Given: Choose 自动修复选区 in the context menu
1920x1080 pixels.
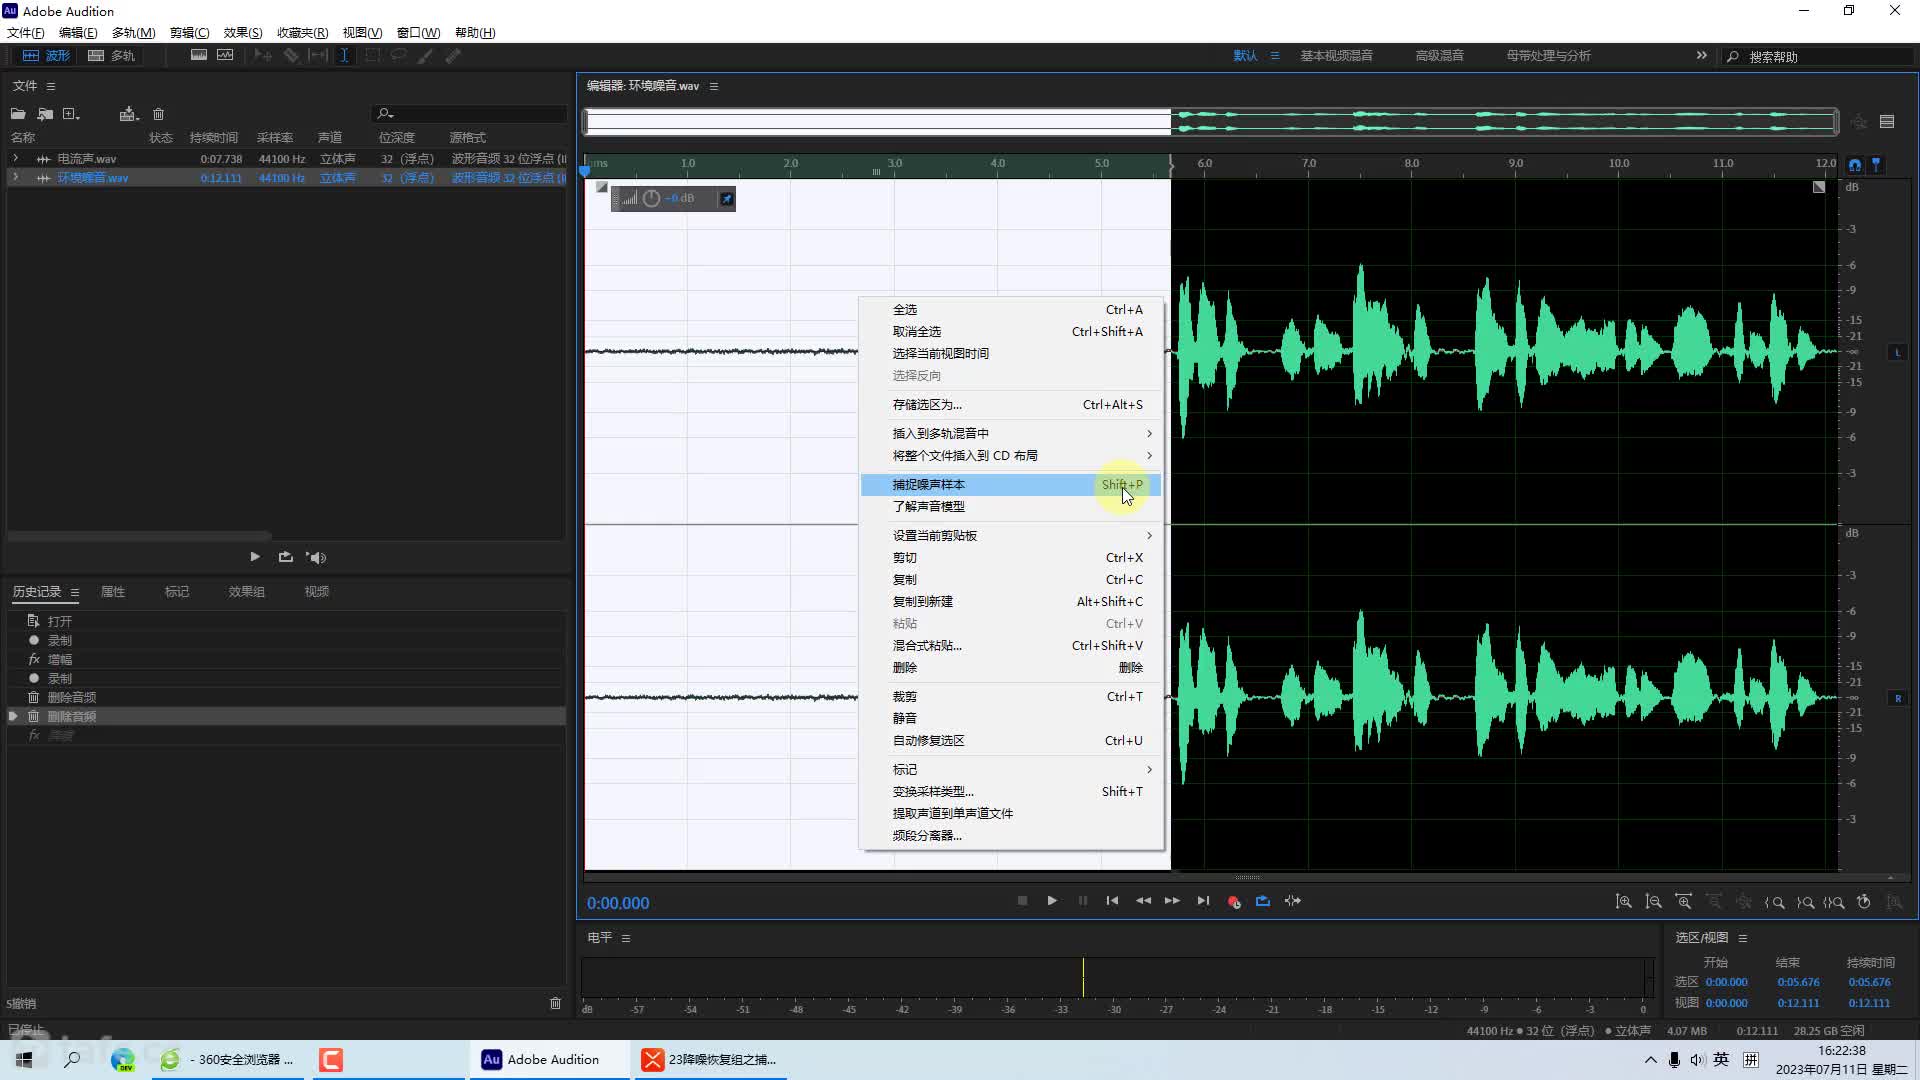Looking at the screenshot, I should click(1011, 741).
